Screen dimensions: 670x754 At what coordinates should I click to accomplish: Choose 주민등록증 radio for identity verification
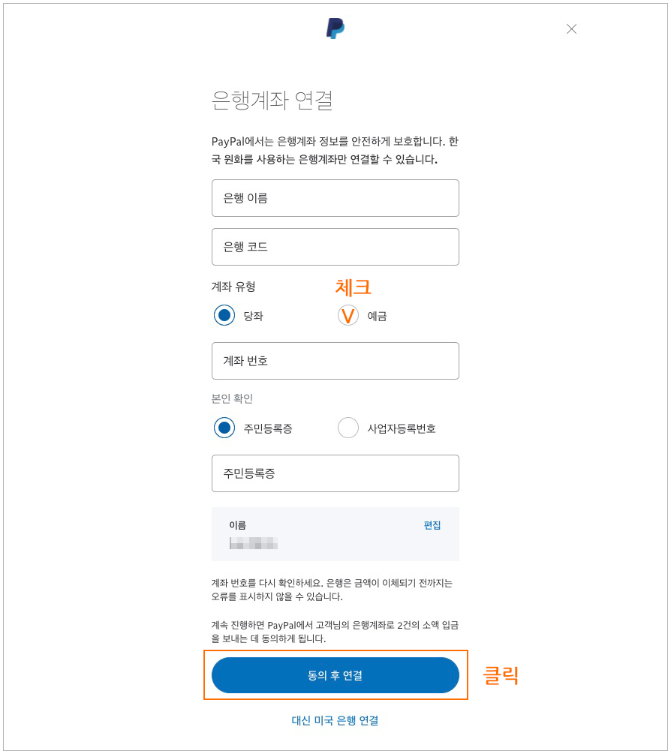point(224,427)
